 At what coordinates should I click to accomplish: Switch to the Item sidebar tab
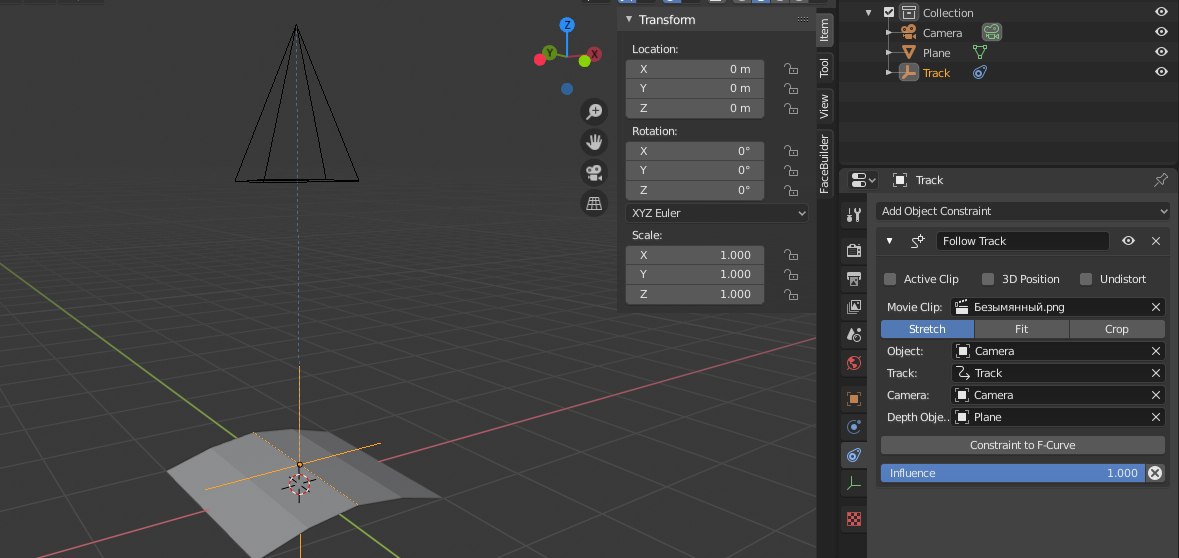(824, 30)
